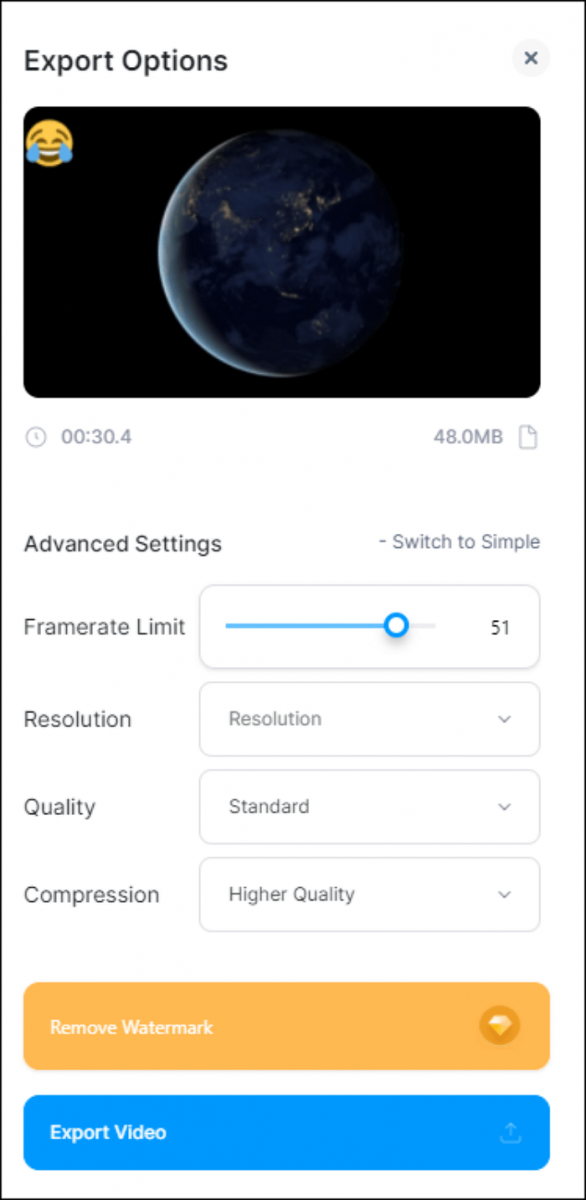
Task: Click the Remove Watermark button
Action: [x=286, y=1025]
